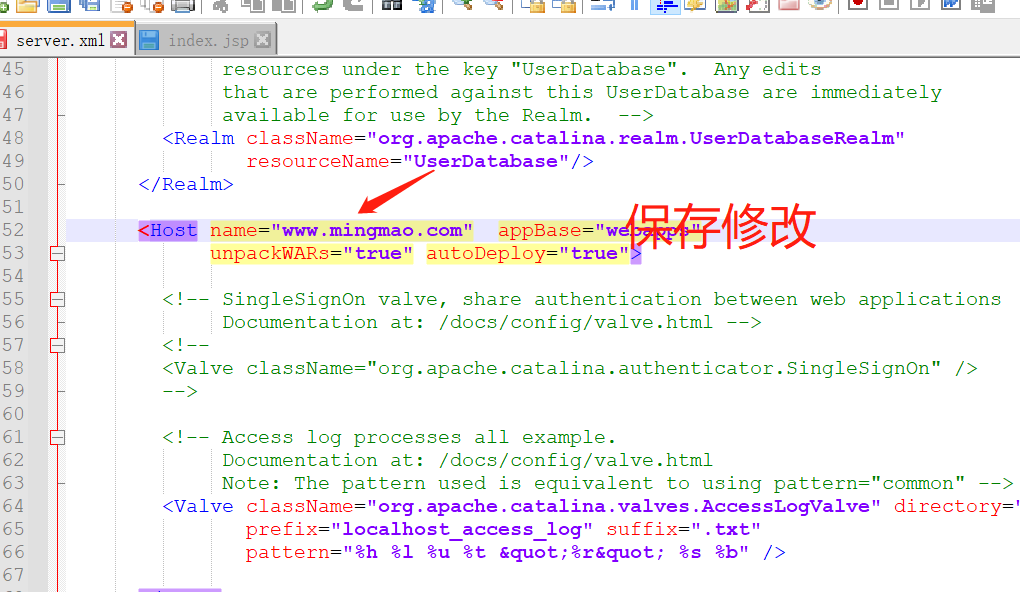Click unpackWARs="true" on line 53
The image size is (1020, 592).
coord(312,253)
